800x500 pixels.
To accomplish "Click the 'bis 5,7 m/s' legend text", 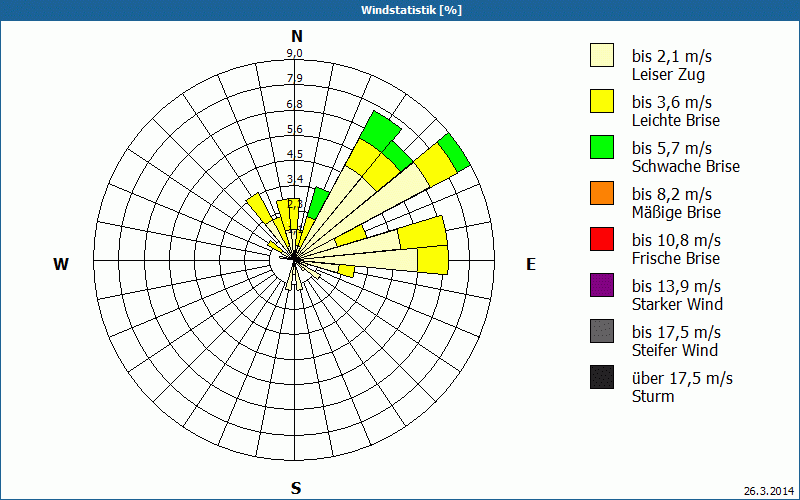I will (671, 148).
